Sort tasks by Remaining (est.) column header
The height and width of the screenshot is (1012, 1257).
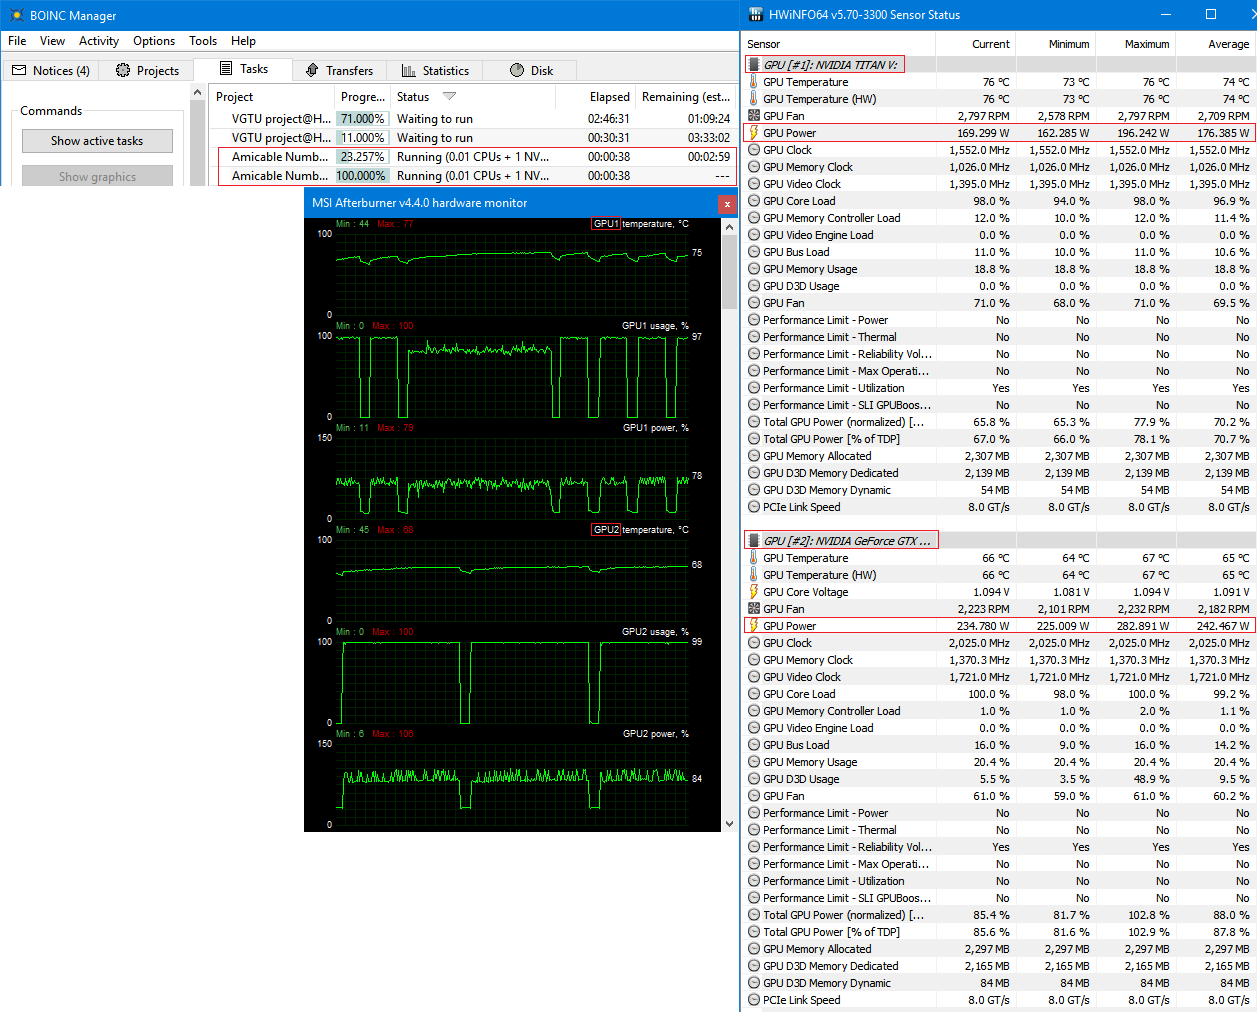pos(686,97)
